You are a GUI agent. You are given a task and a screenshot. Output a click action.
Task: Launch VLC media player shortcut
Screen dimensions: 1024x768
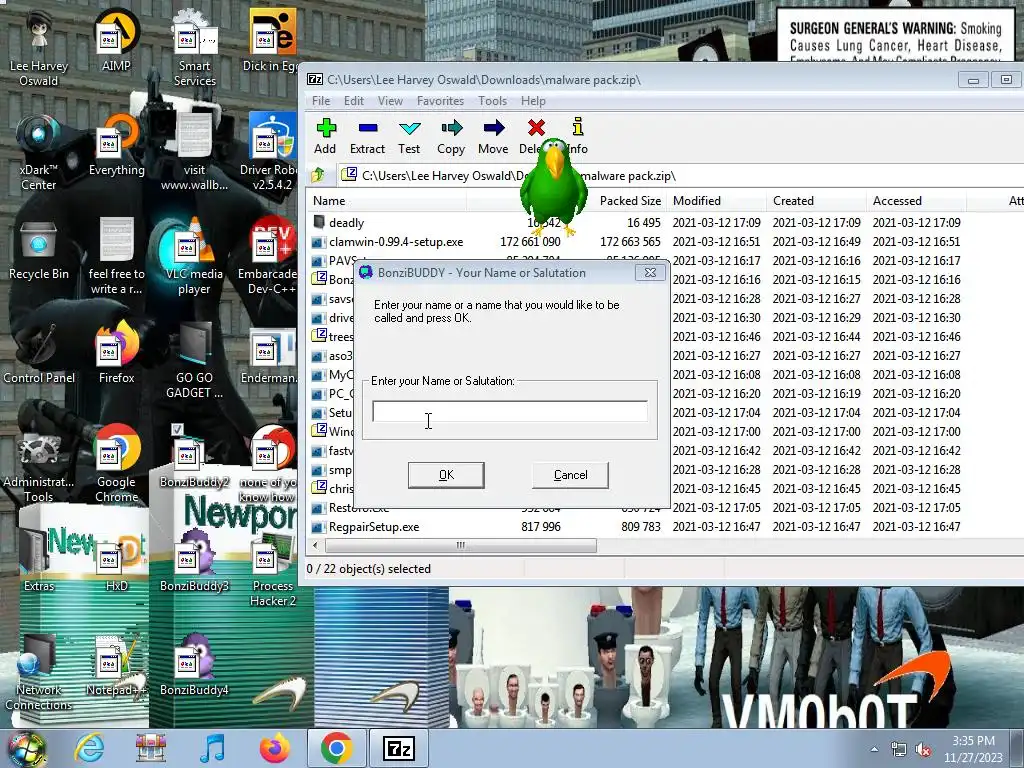pos(194,257)
